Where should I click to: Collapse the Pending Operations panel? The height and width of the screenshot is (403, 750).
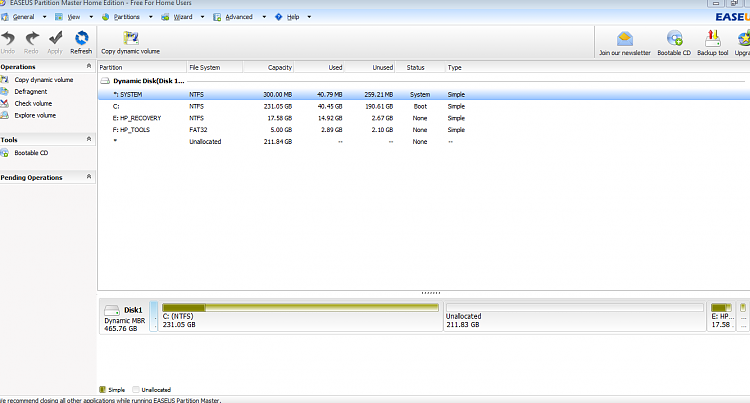[88, 177]
